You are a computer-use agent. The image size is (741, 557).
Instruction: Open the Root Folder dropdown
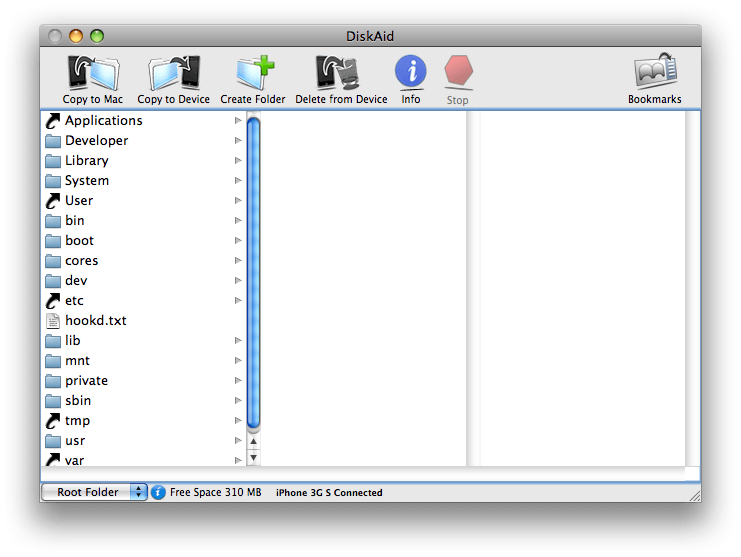tap(94, 492)
